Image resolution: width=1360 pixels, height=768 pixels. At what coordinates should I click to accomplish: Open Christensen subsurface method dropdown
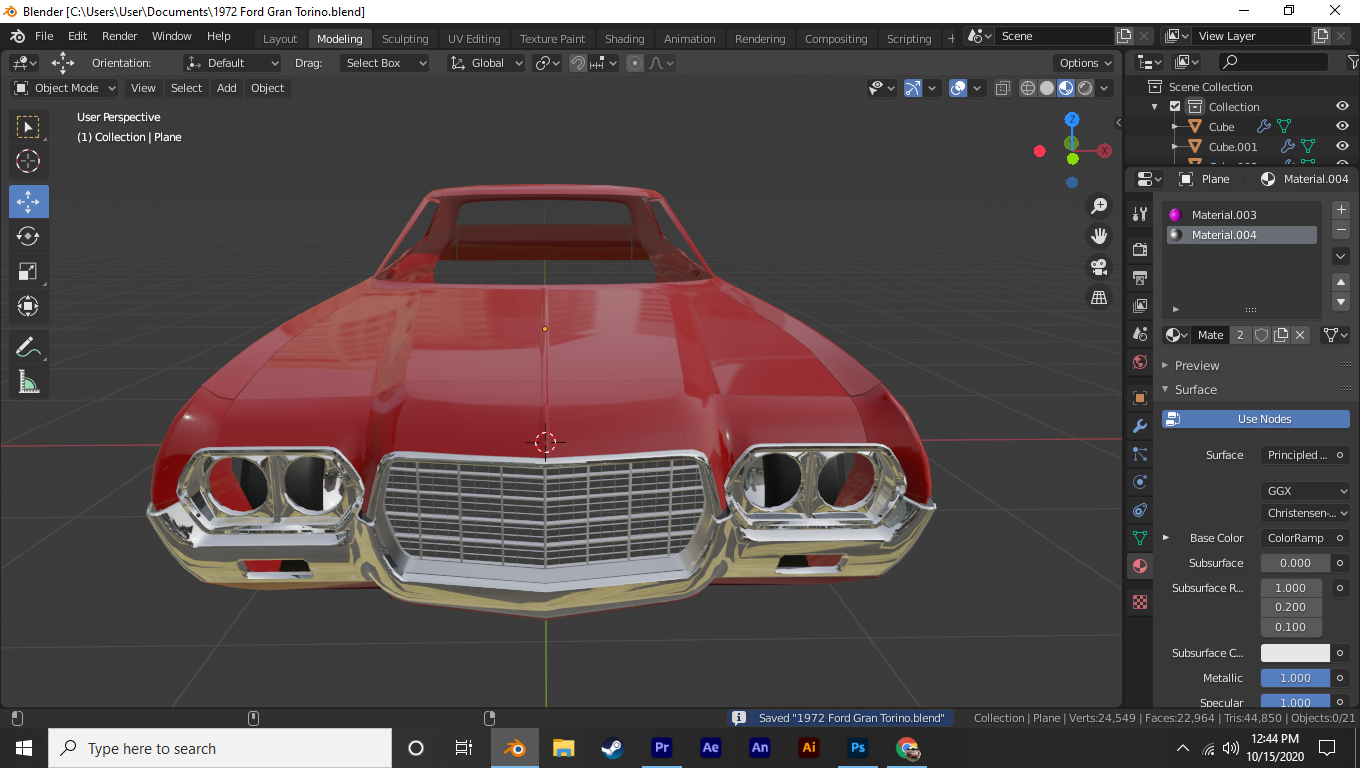1305,513
